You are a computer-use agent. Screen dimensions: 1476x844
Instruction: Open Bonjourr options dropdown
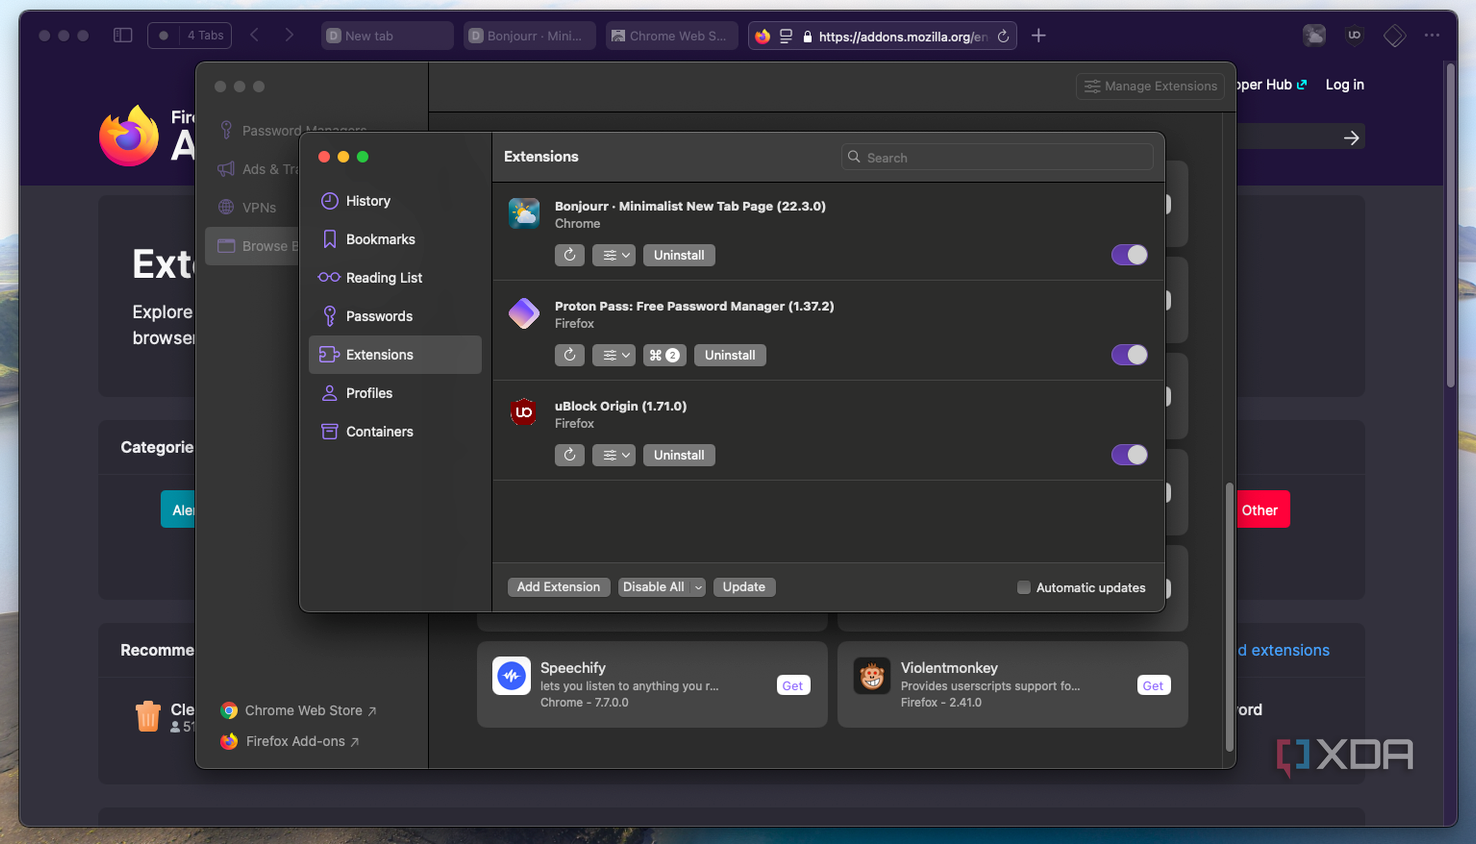pyautogui.click(x=614, y=255)
